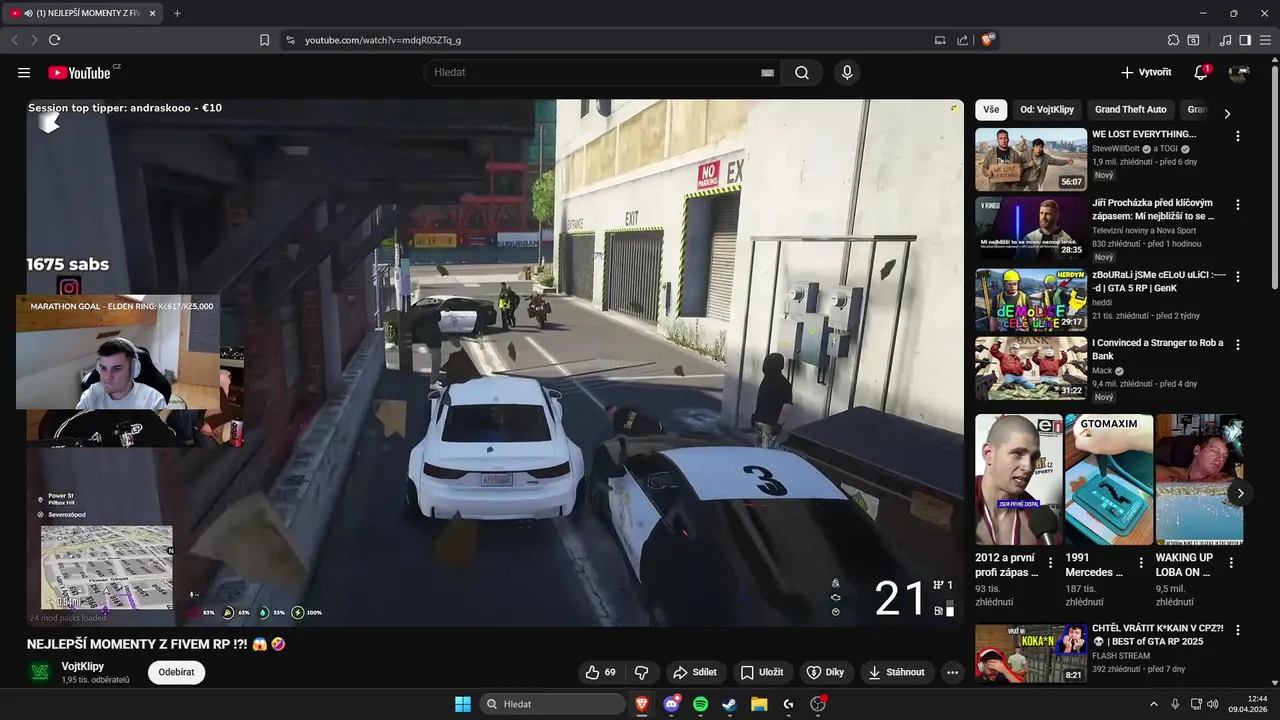This screenshot has height=720, width=1280.
Task: Open File Explorer from the taskbar
Action: pyautogui.click(x=759, y=704)
